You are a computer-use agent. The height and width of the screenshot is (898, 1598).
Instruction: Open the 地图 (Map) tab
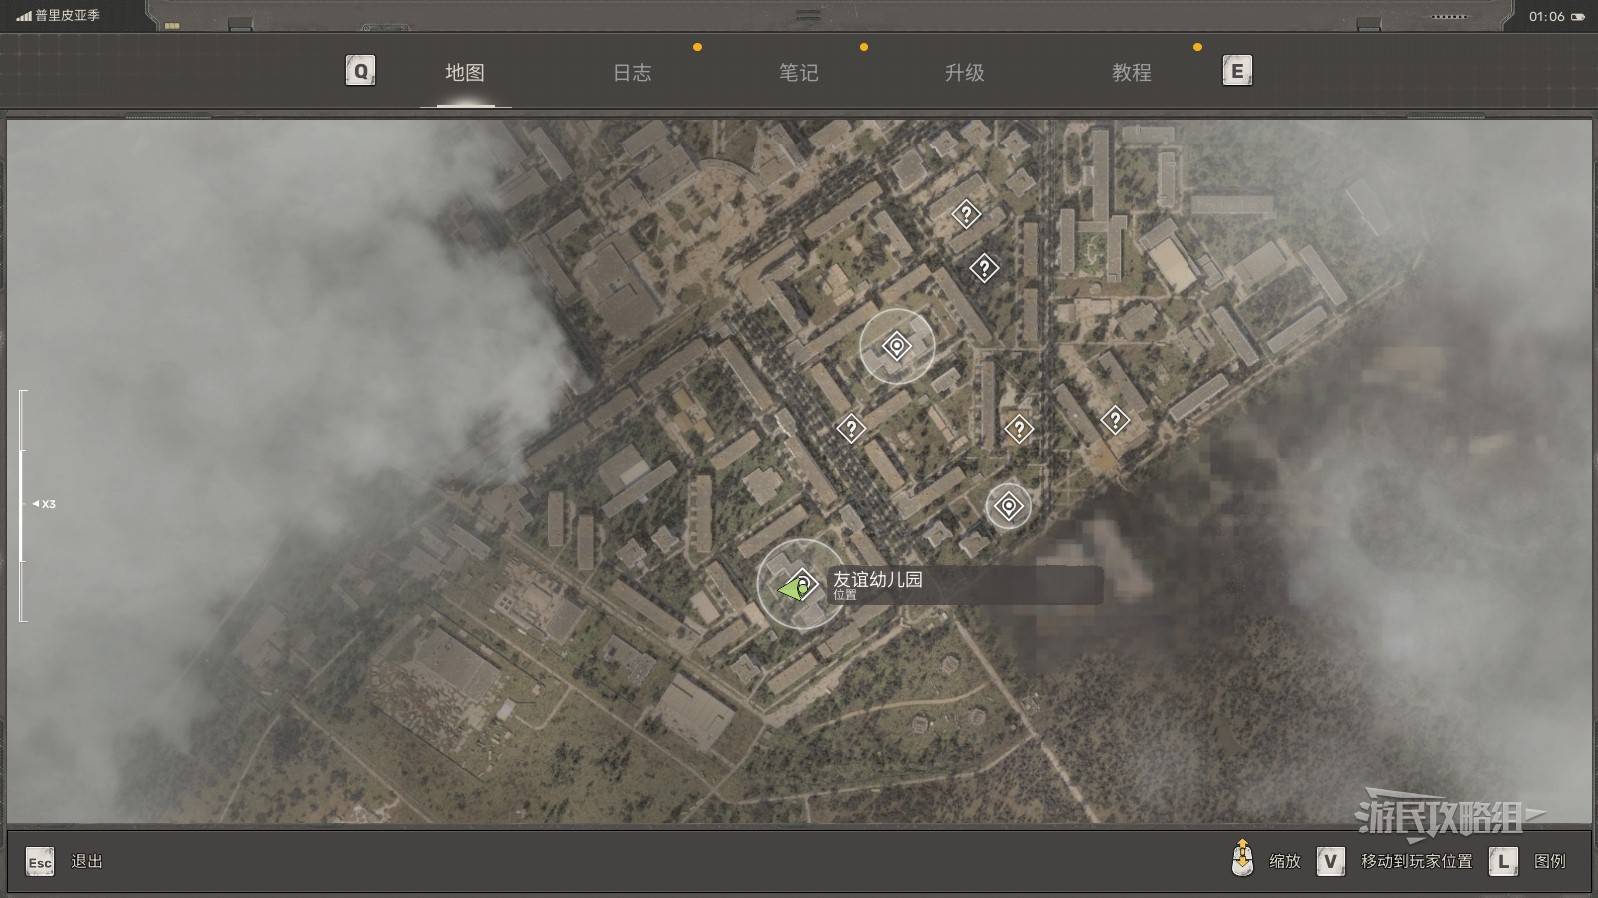[x=465, y=73]
